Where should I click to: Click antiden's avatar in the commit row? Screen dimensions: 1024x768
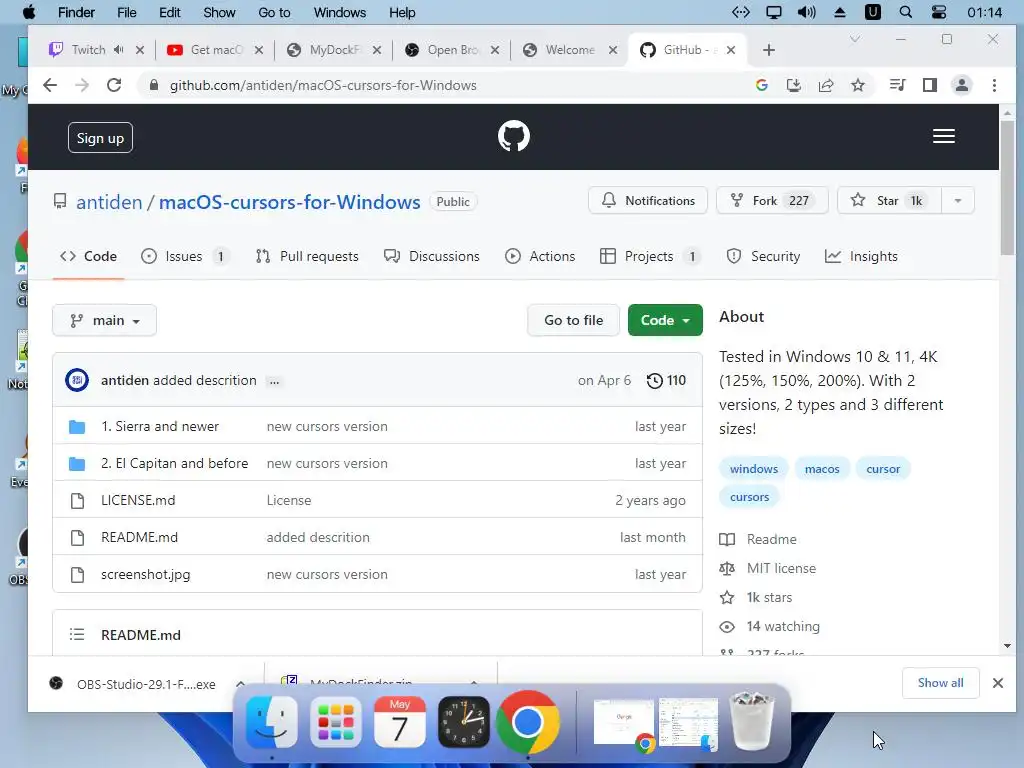click(77, 380)
